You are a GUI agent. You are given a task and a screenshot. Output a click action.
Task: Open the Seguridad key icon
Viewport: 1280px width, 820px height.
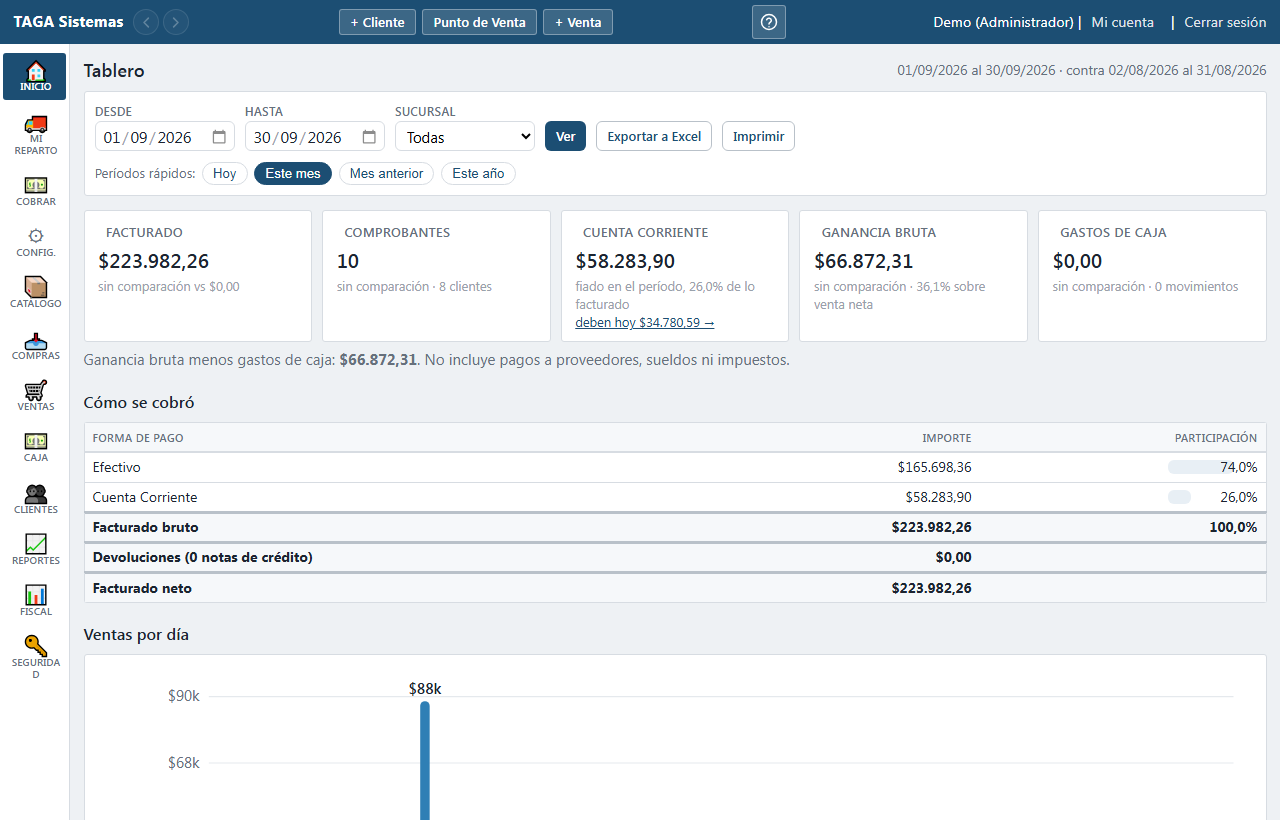click(x=36, y=646)
